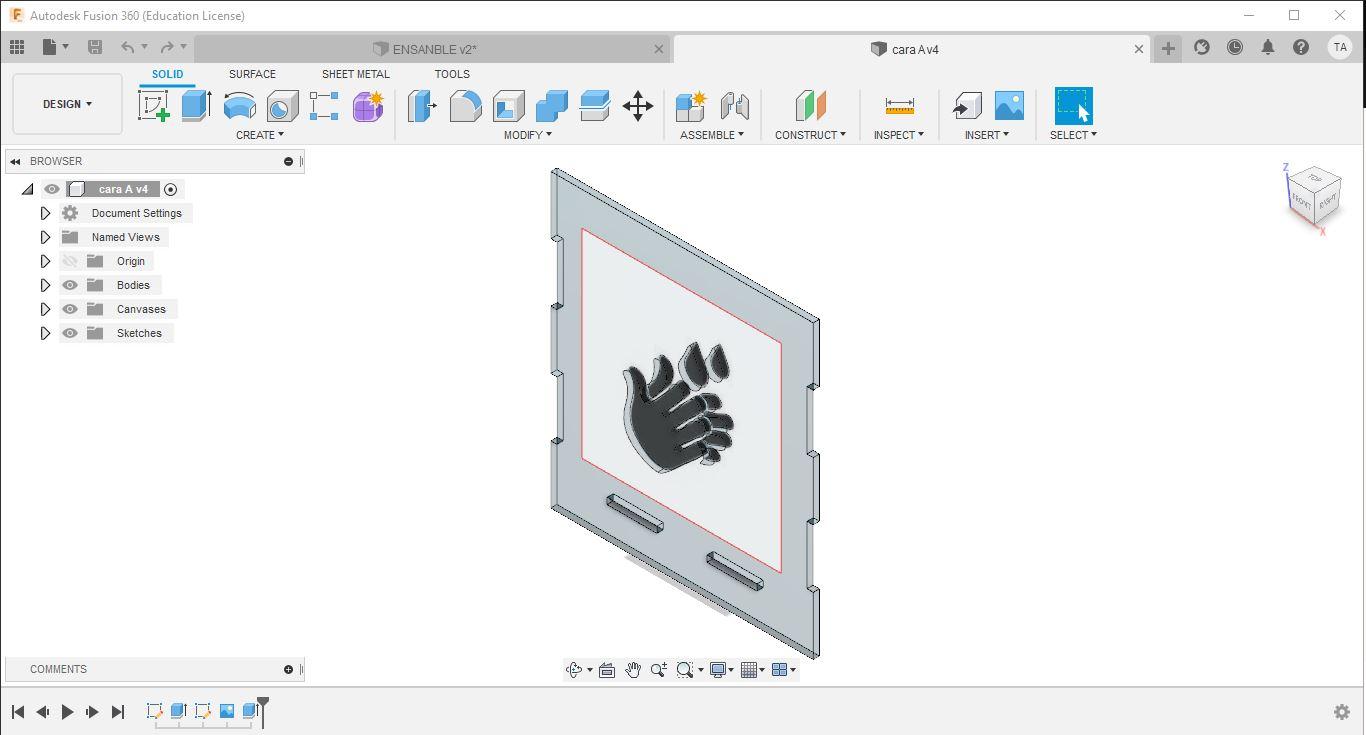Switch to the SHEET METAL tab
The height and width of the screenshot is (735, 1366).
coord(356,75)
